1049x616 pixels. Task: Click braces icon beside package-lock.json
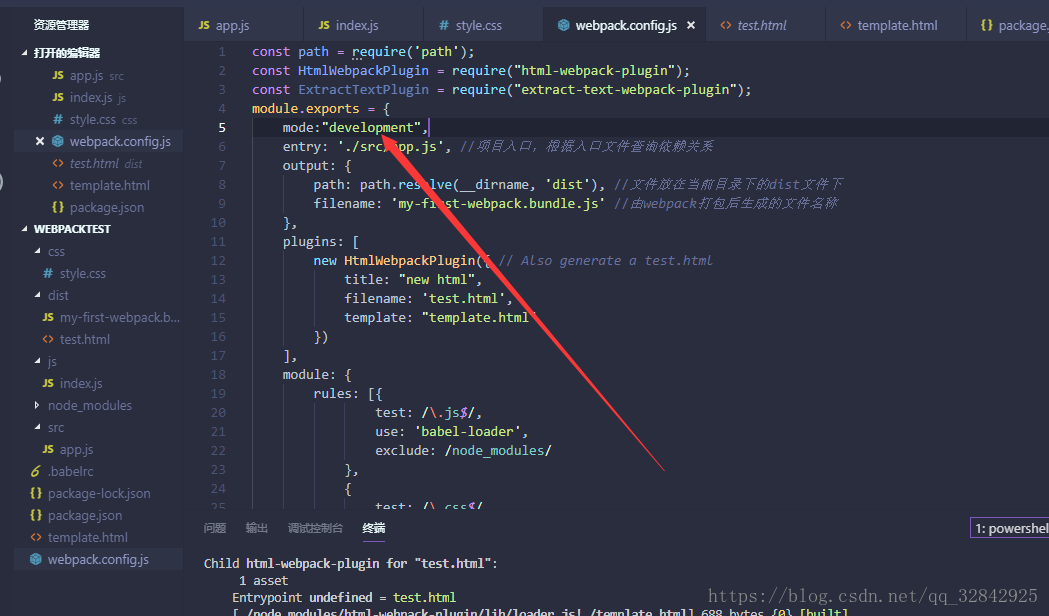tap(36, 494)
